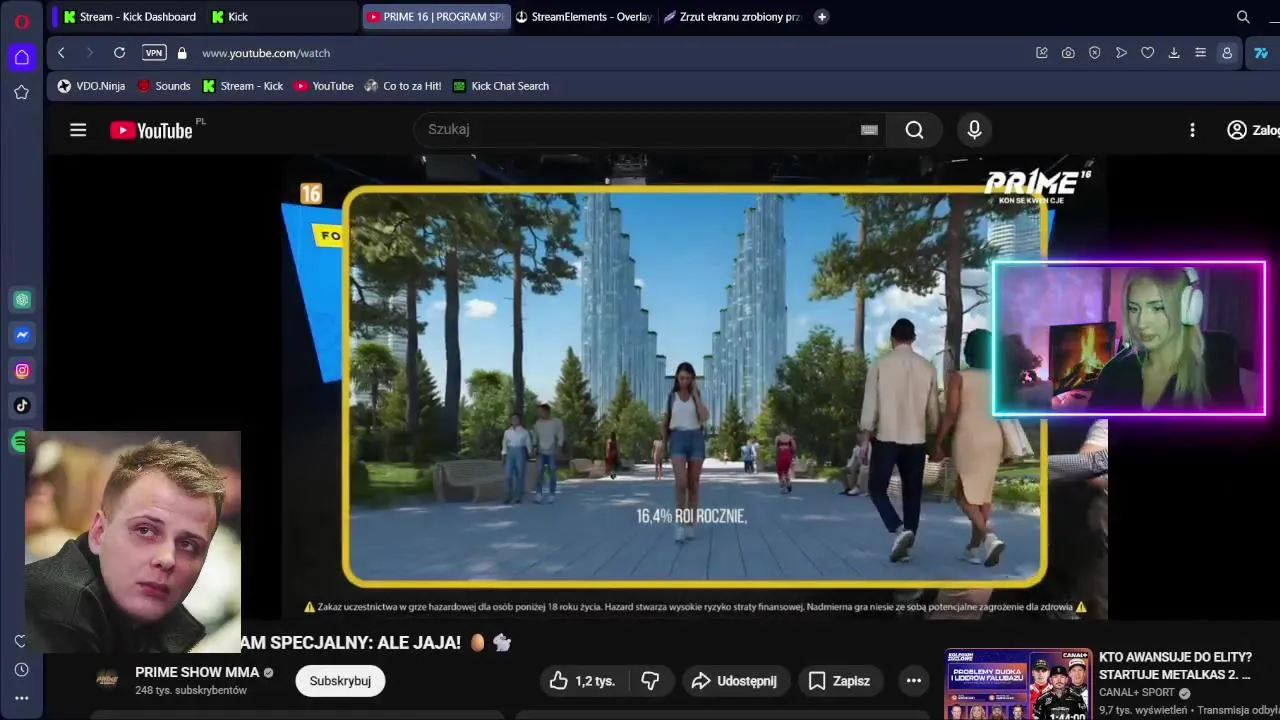The height and width of the screenshot is (720, 1280).
Task: Click the PRIME SHOW MMA channel avatar
Action: (107, 680)
